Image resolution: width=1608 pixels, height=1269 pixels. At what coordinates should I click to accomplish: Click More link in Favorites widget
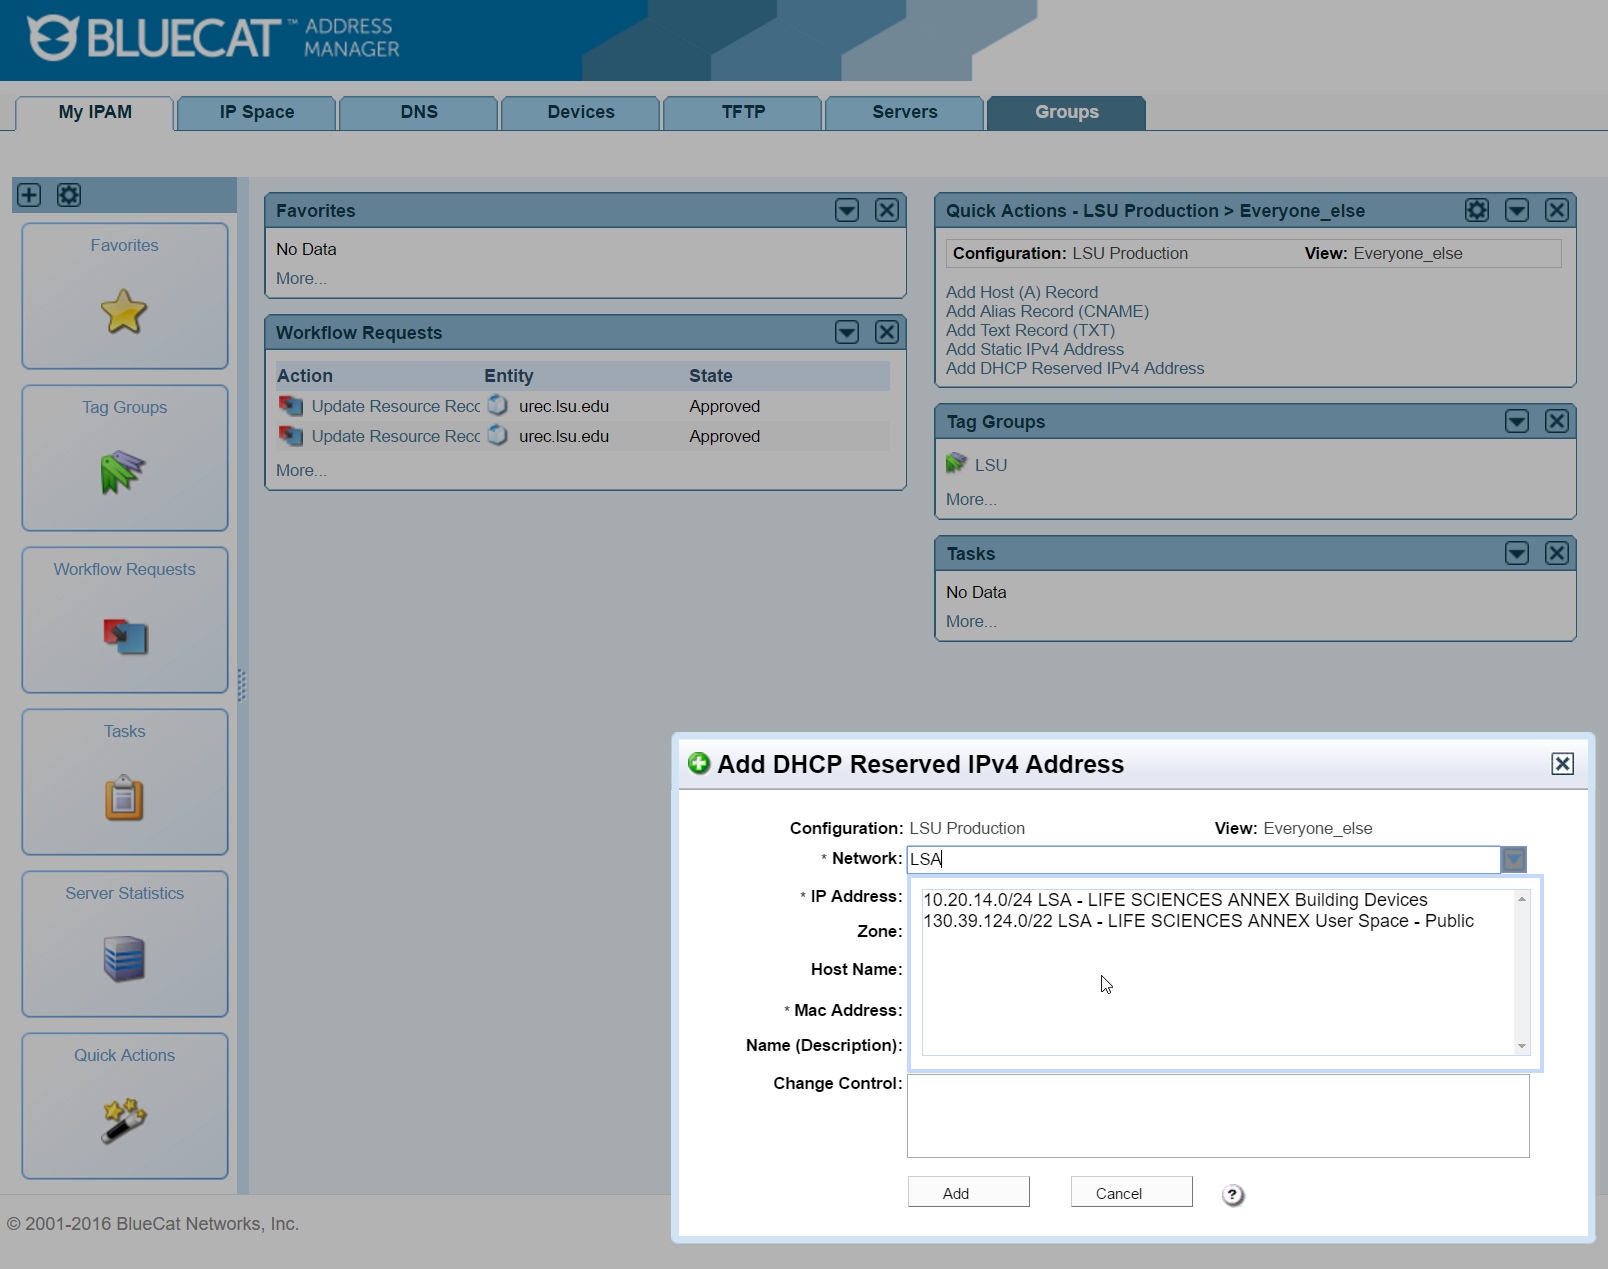(301, 279)
